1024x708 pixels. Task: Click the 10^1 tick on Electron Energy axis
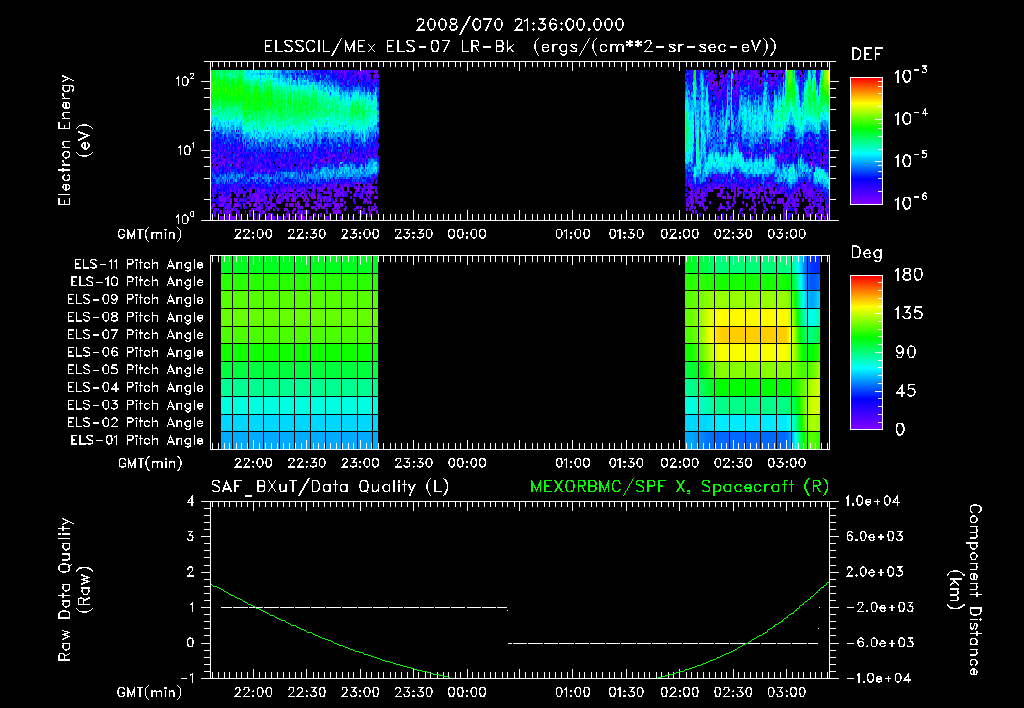185,150
